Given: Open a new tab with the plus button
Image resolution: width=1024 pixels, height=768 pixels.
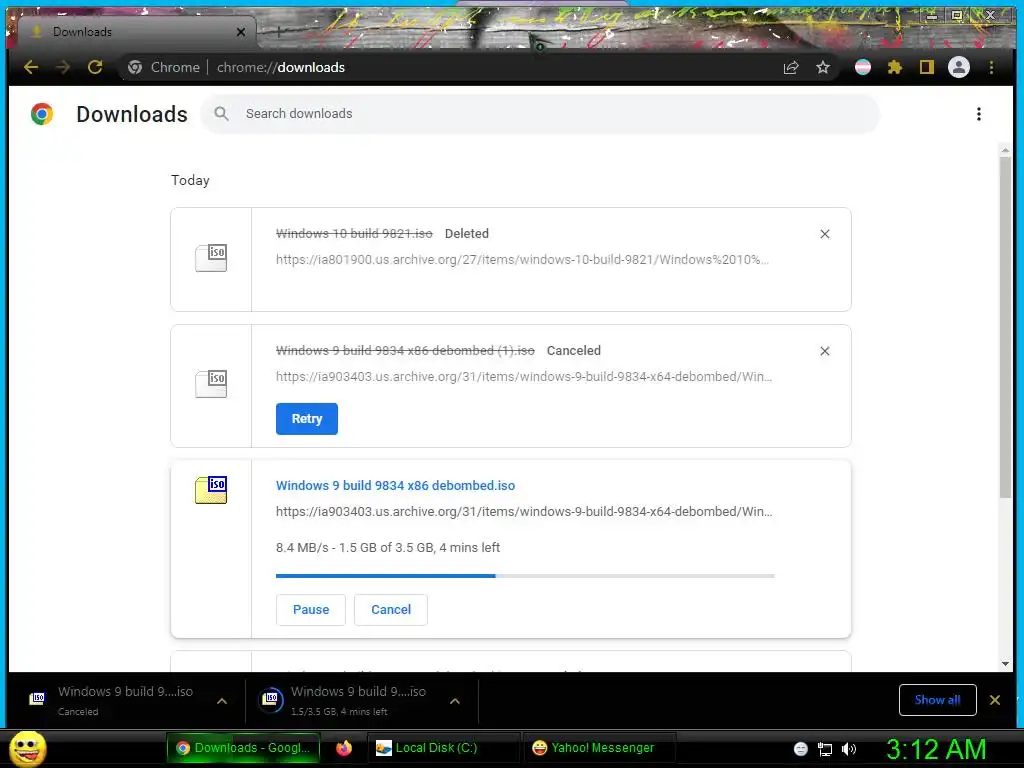Looking at the screenshot, I should click(278, 31).
